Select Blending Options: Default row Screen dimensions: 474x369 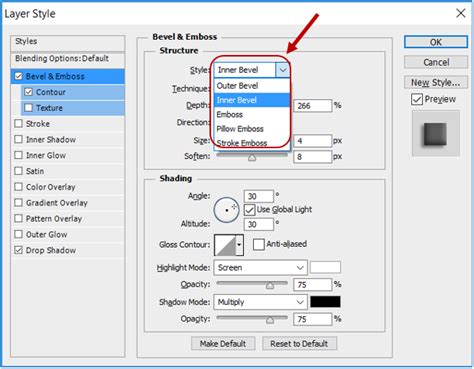68,59
